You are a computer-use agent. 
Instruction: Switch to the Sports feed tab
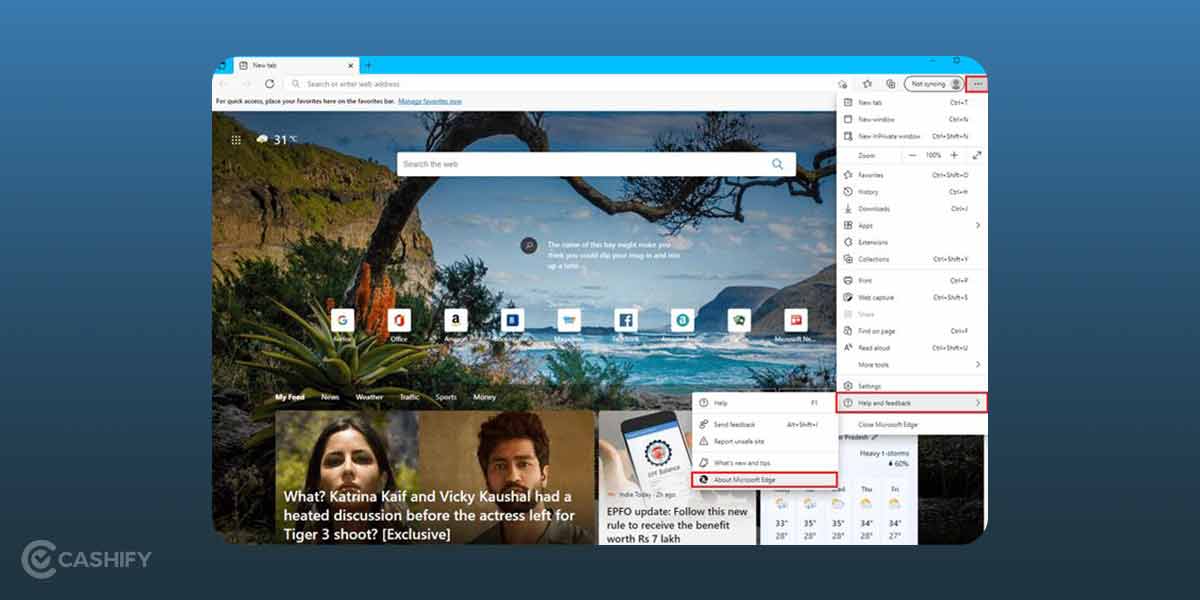[x=446, y=397]
